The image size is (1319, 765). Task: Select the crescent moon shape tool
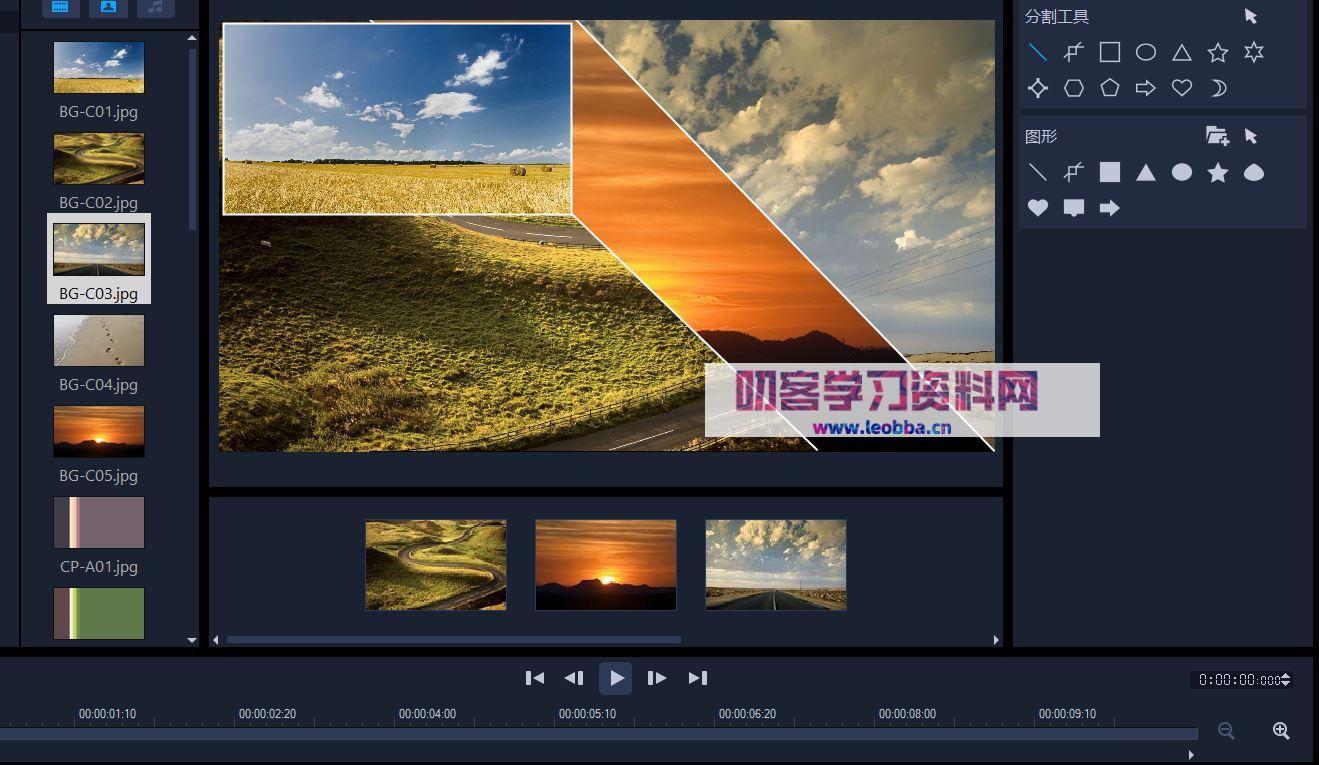pyautogui.click(x=1217, y=88)
